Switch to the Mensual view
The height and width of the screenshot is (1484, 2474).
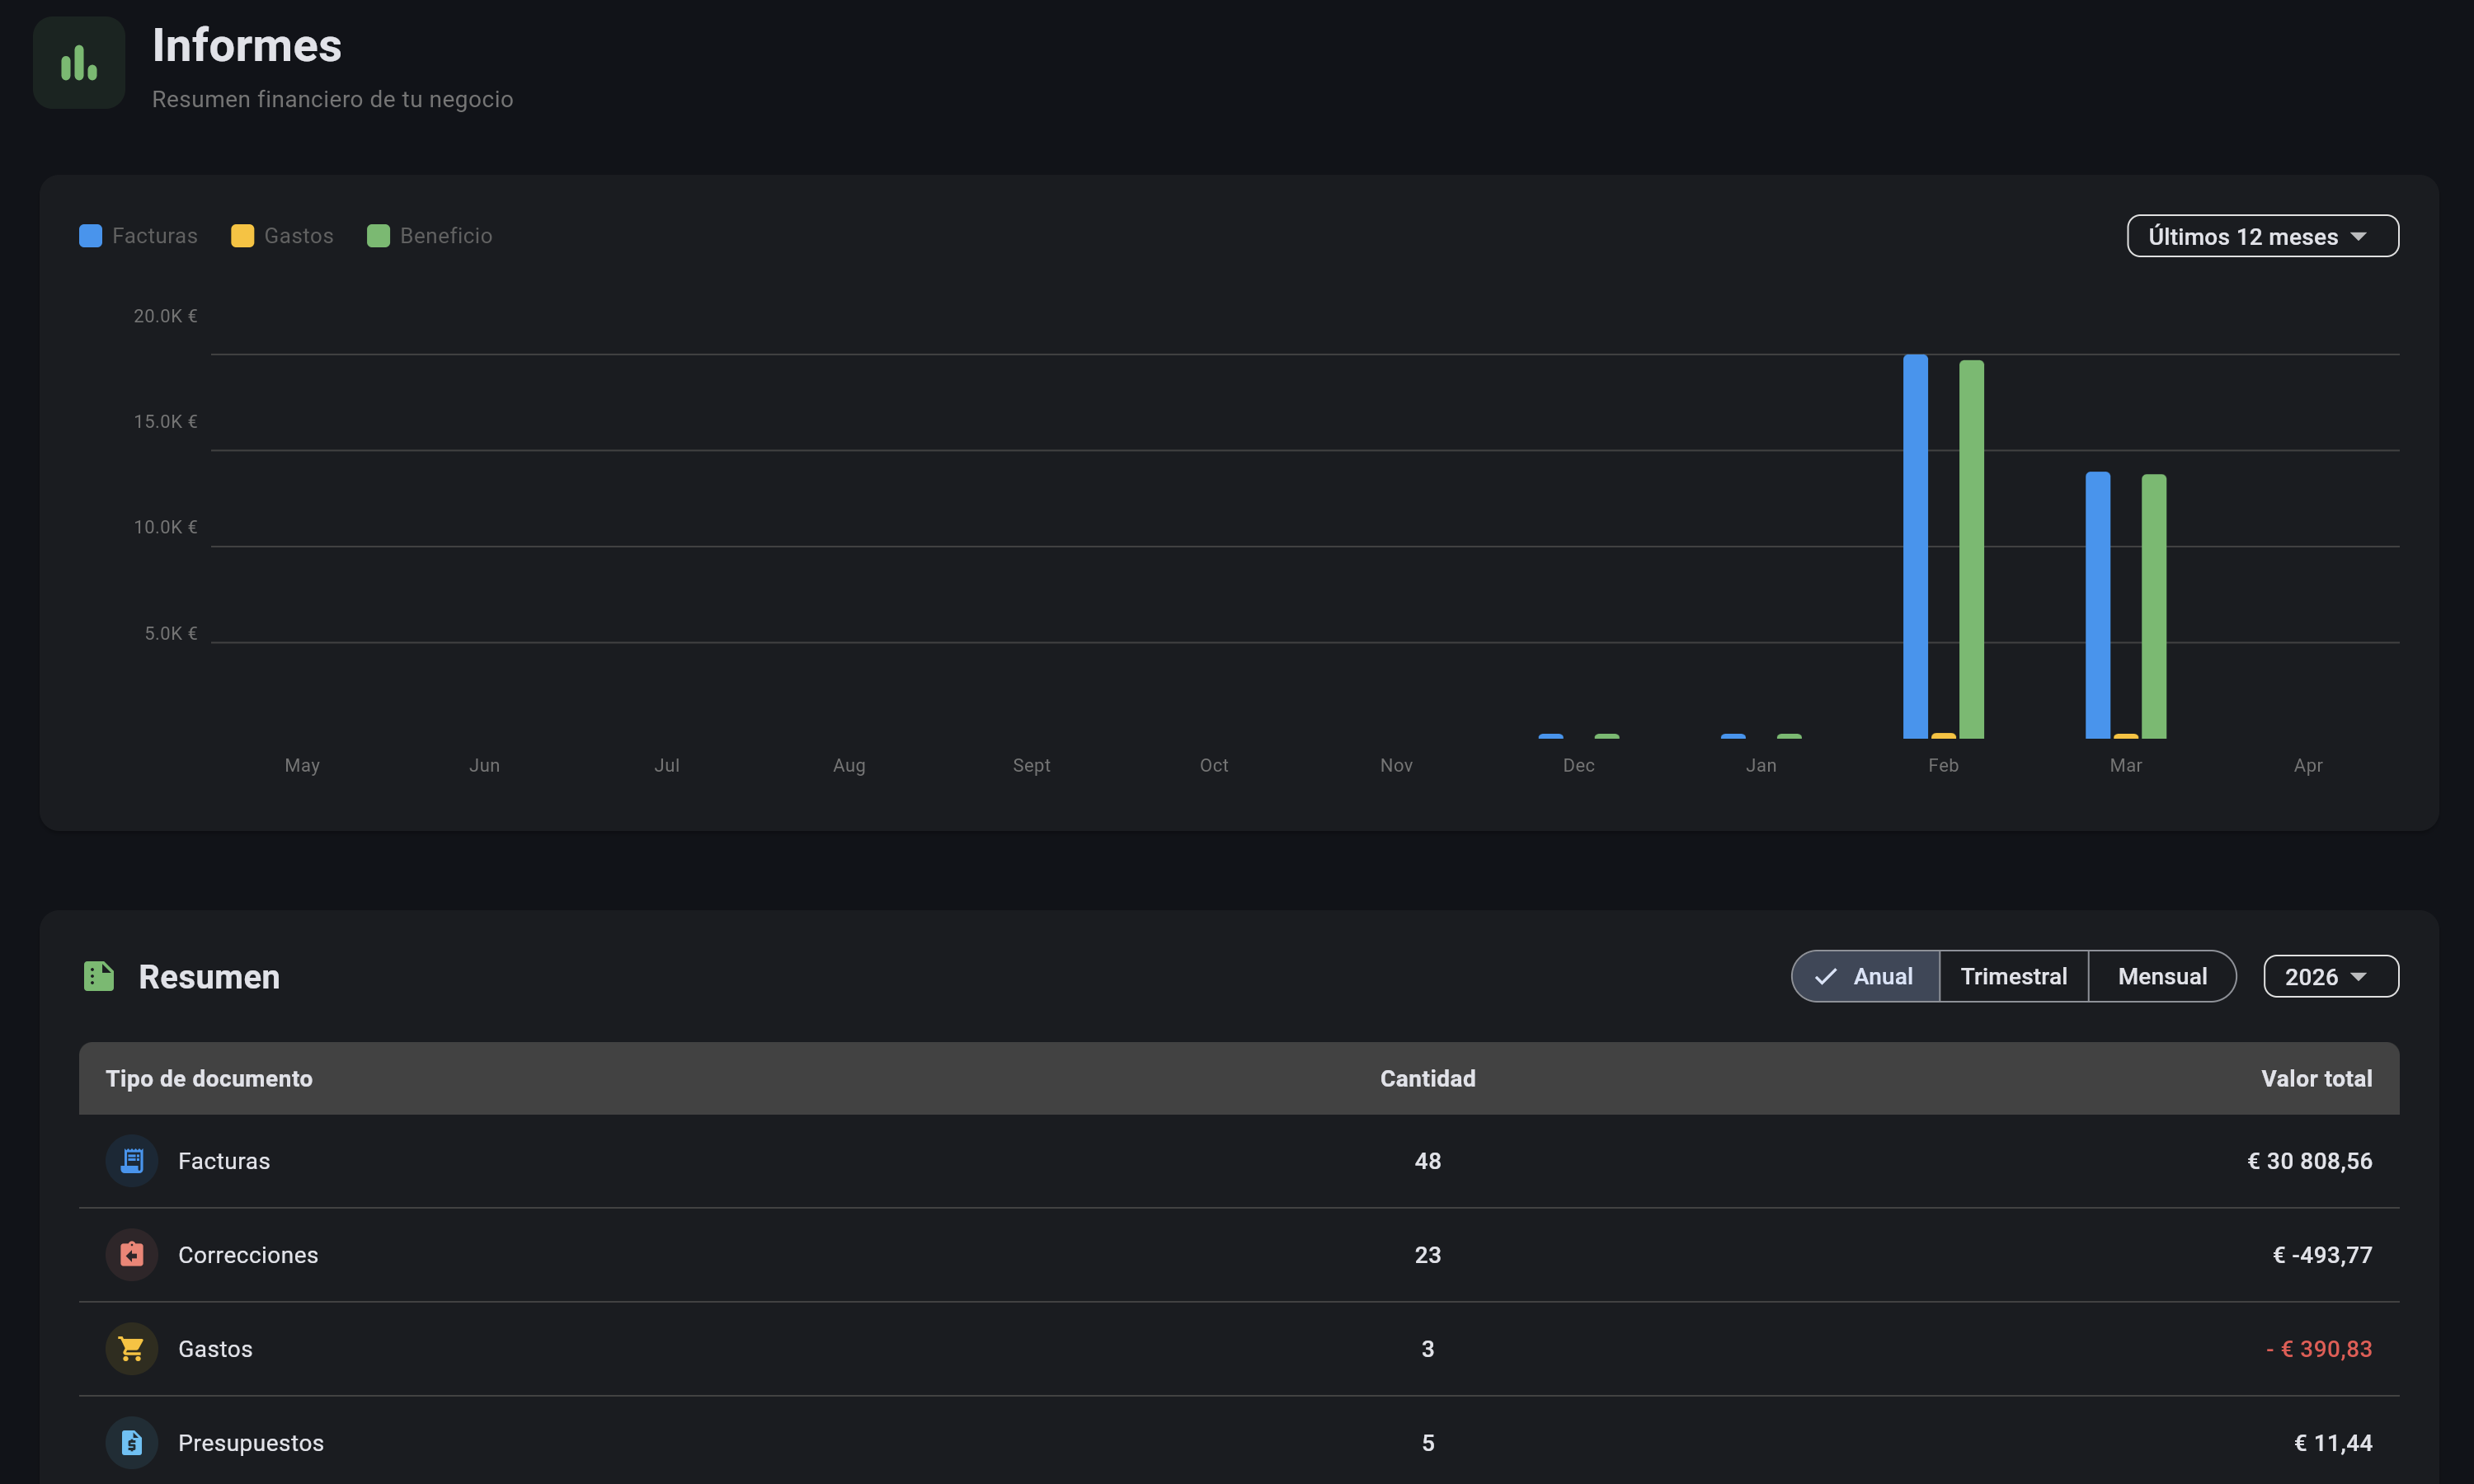[x=2161, y=977]
